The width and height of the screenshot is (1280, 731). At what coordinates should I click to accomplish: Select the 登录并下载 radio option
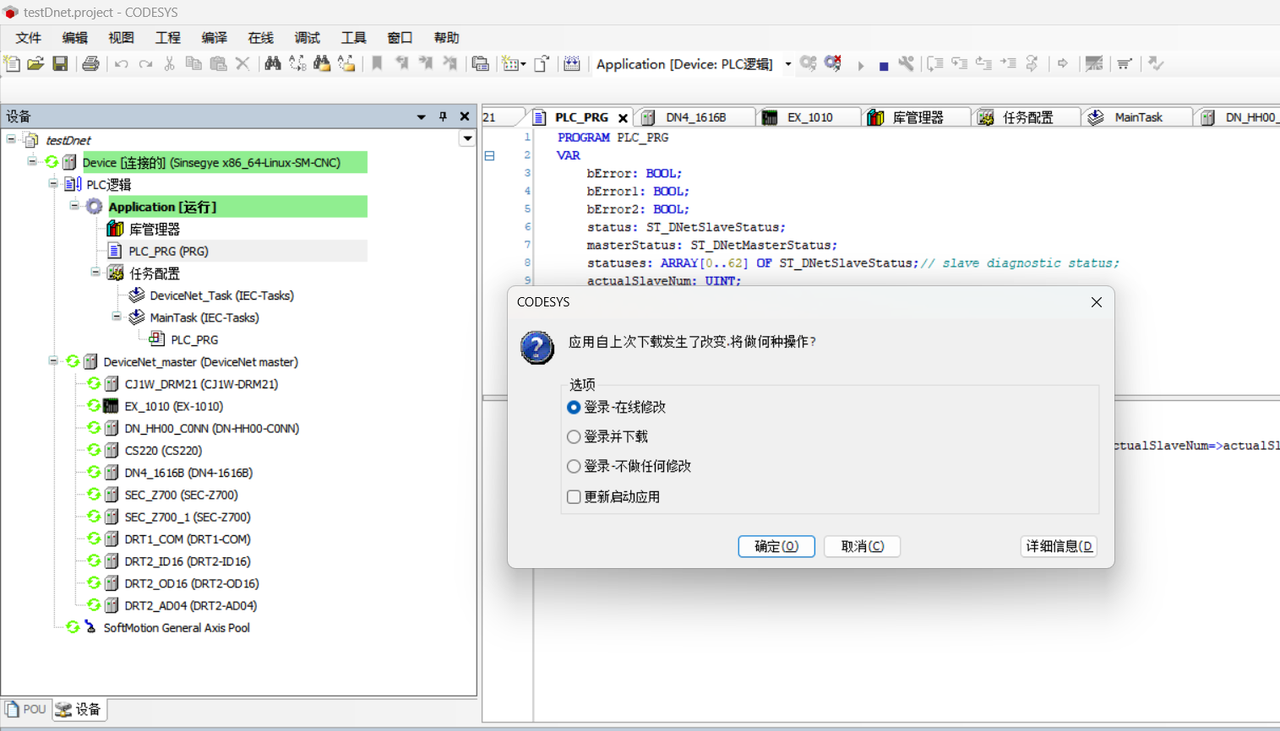click(x=574, y=437)
